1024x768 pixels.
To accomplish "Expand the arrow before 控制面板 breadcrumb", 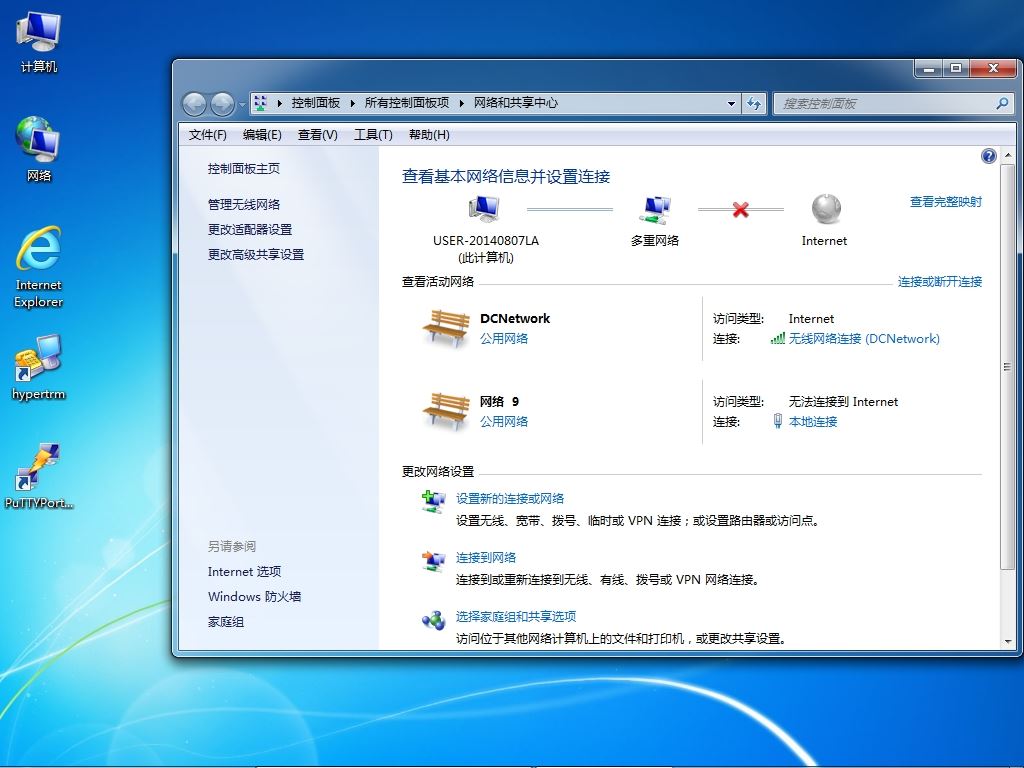I will (x=280, y=103).
